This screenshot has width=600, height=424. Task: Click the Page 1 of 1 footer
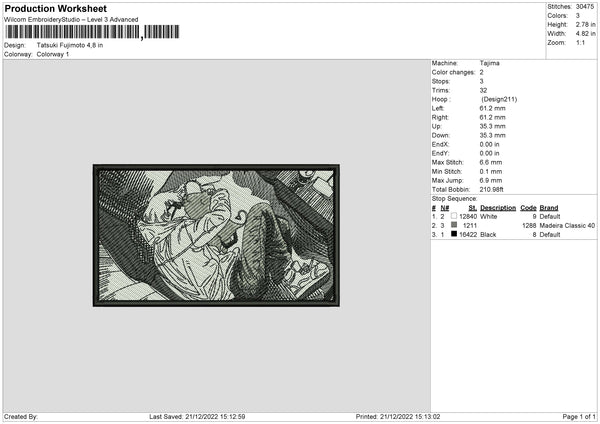(x=579, y=416)
